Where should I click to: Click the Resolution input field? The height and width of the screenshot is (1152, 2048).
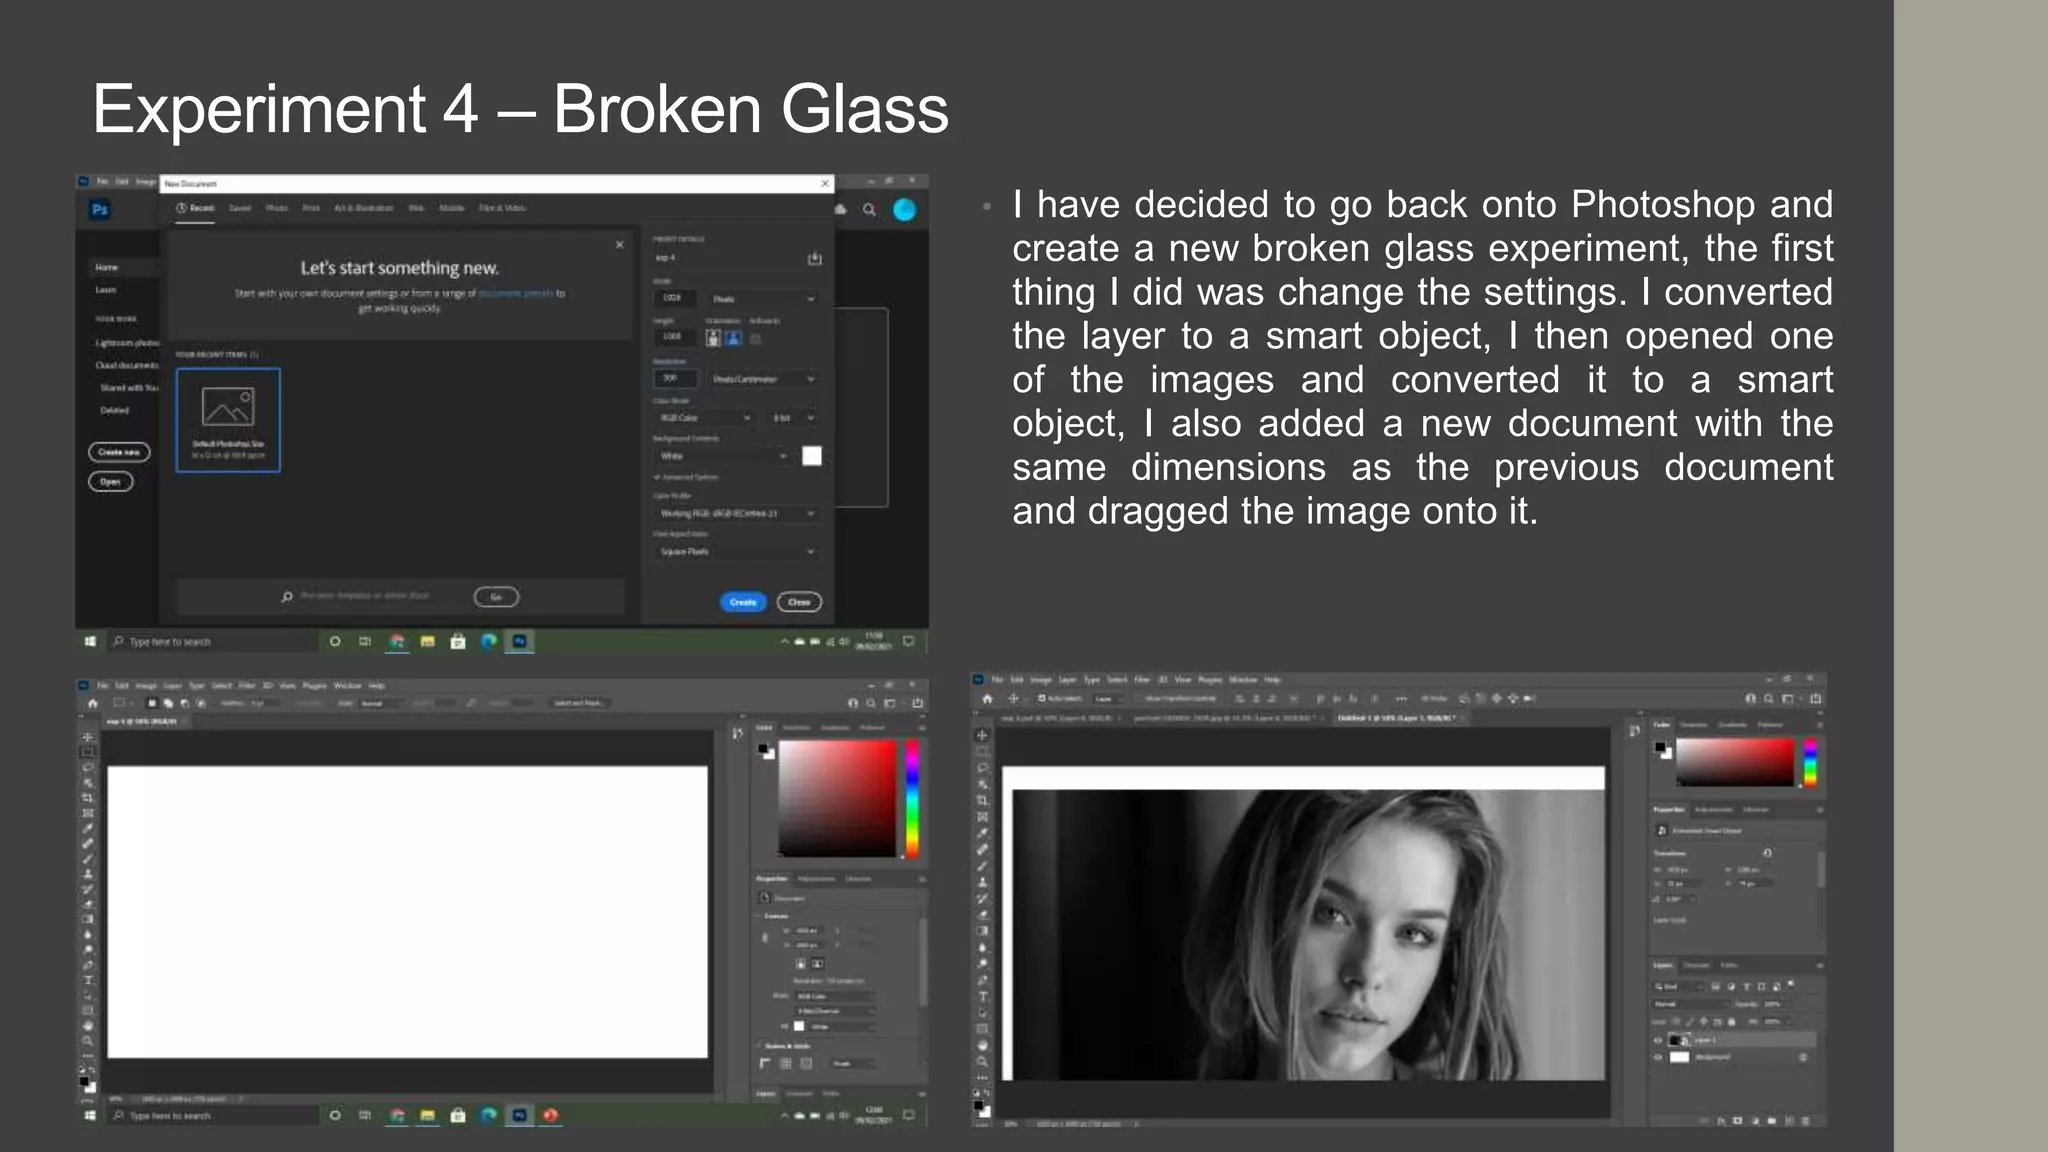[675, 378]
